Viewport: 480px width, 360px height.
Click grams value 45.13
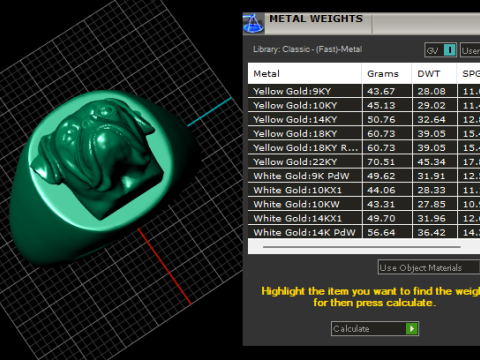tap(381, 105)
